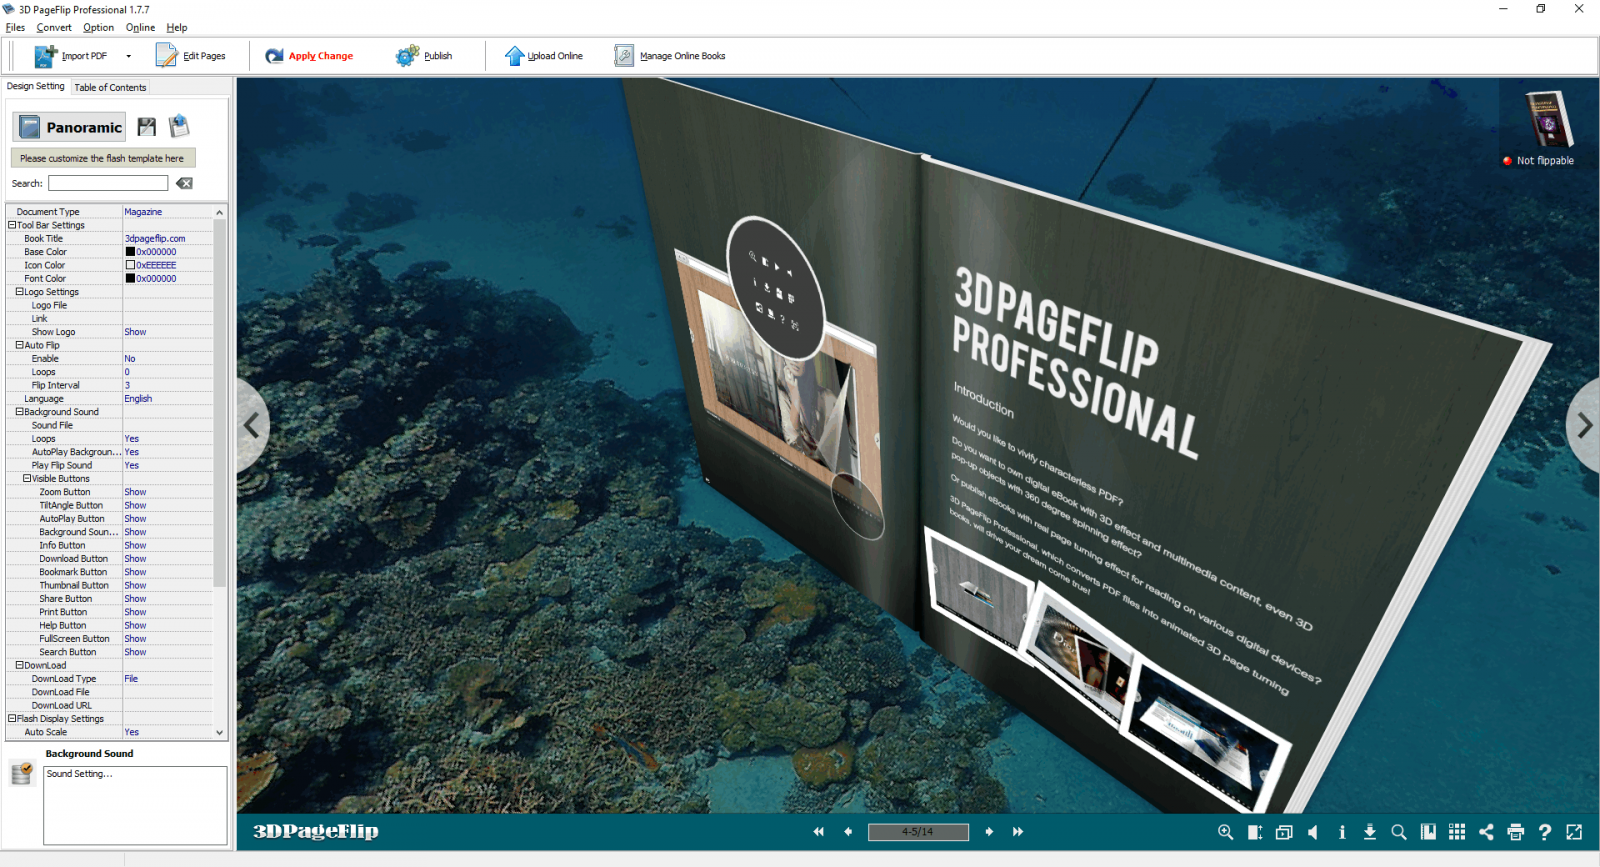The height and width of the screenshot is (867, 1600).
Task: Click the auto play flip icon
Action: coord(1284,832)
